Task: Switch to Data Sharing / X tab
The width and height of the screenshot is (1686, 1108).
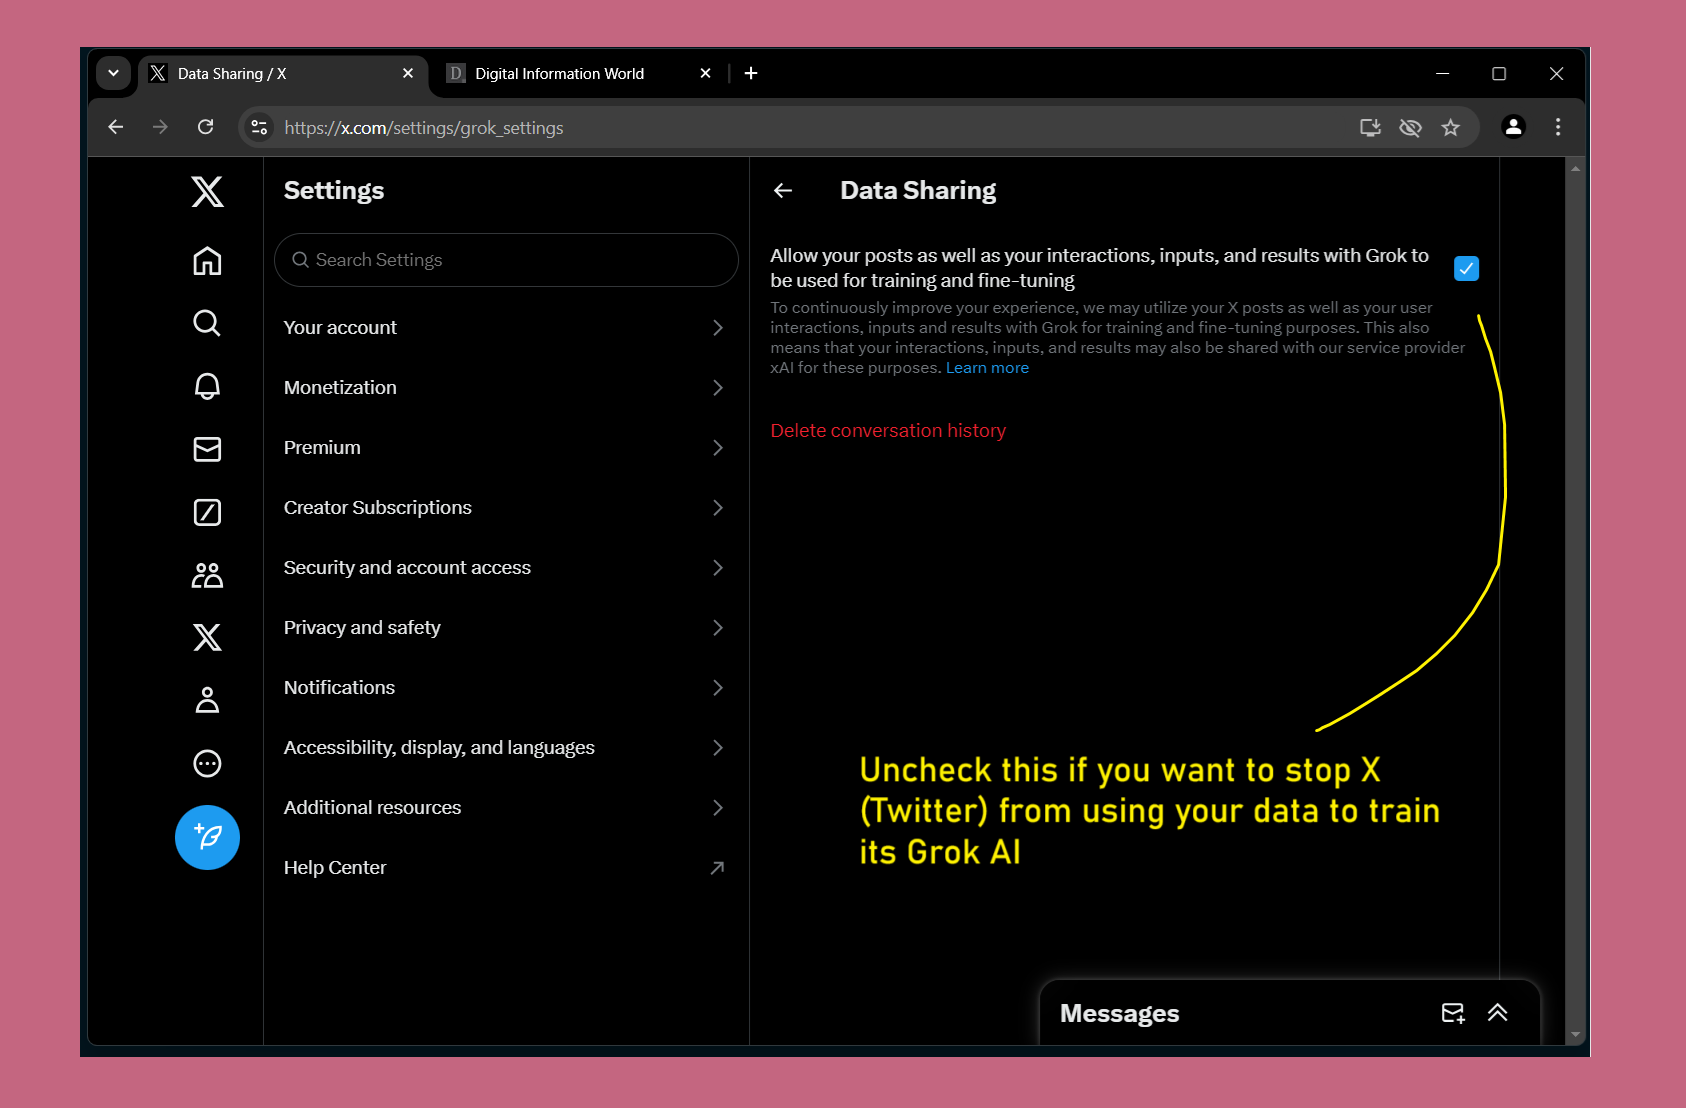Action: coord(283,74)
